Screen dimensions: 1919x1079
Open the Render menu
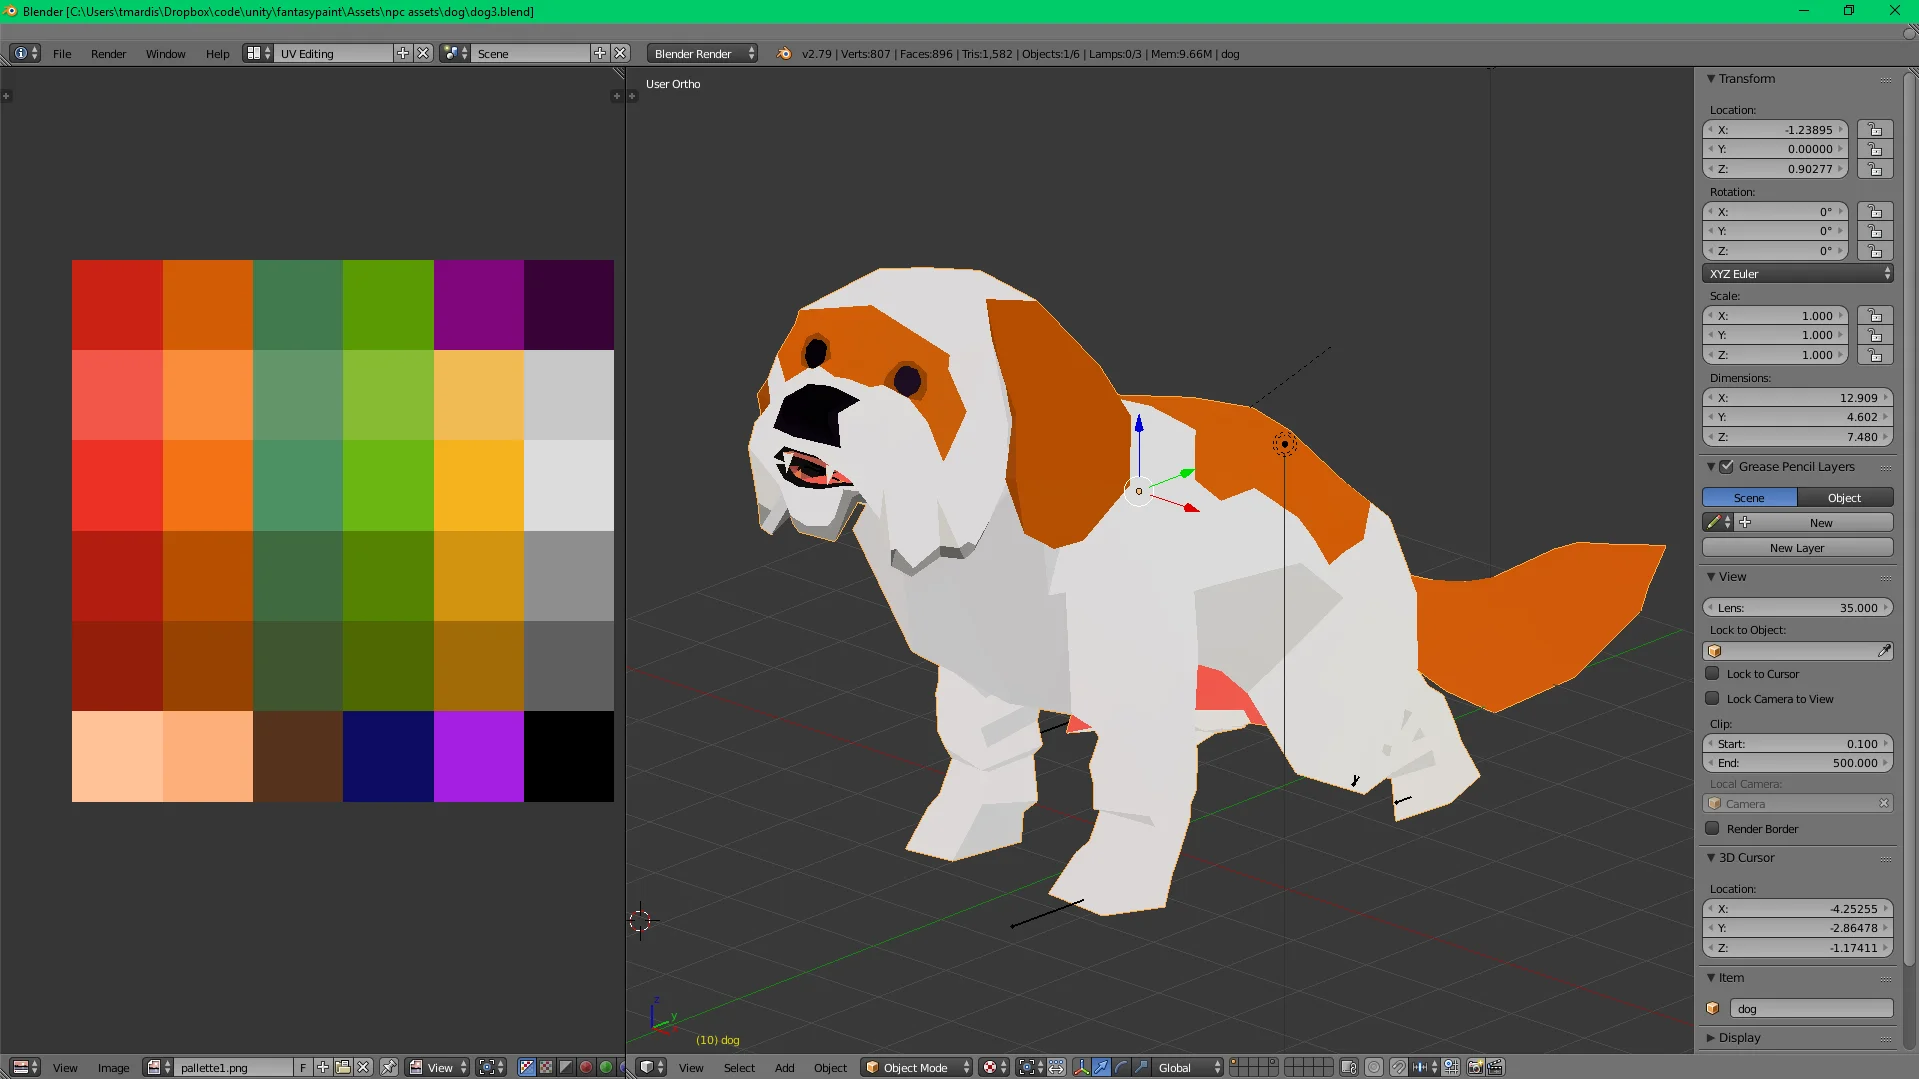point(108,54)
